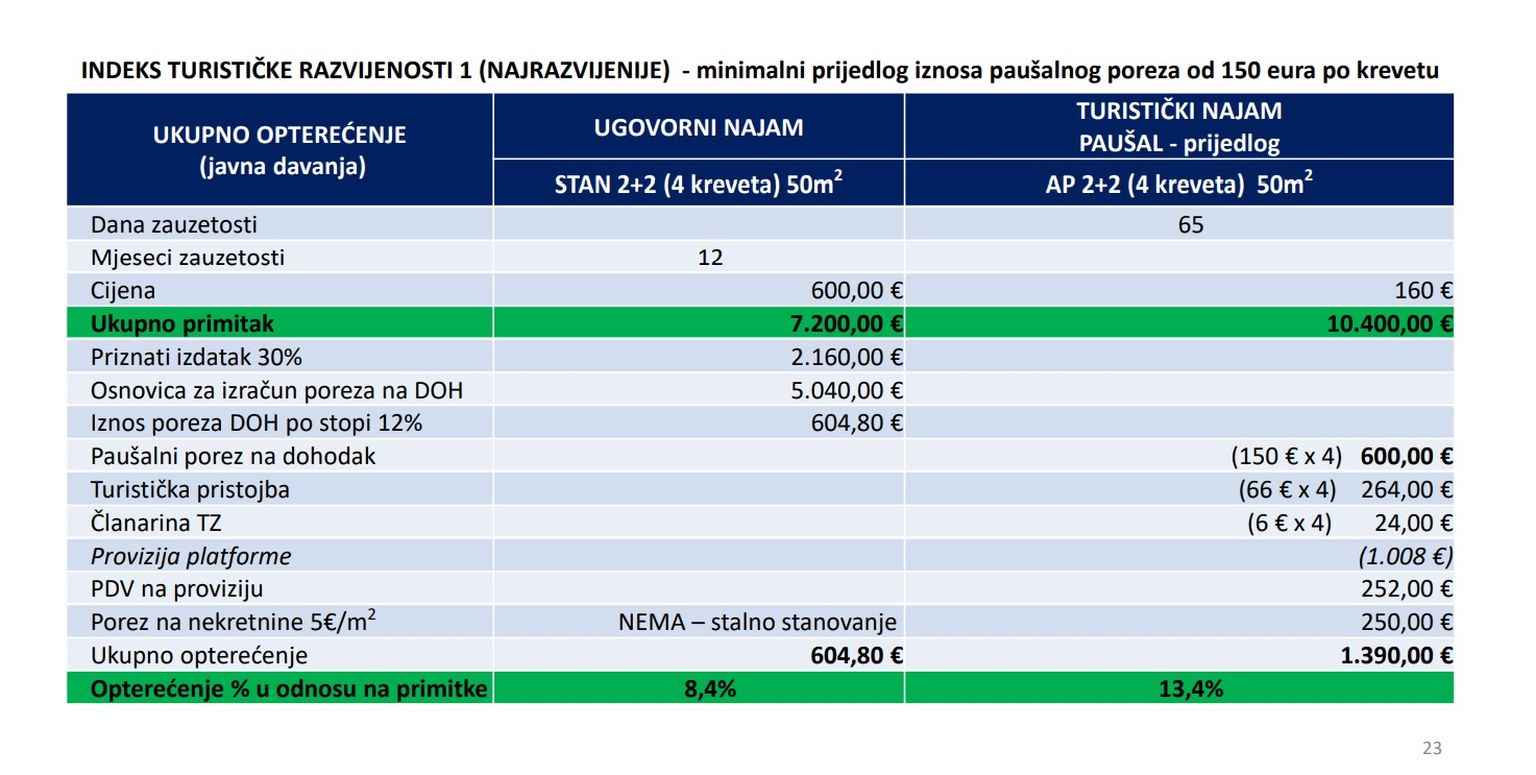Select the UKUPNO OPTEREĆENJE header cell

pyautogui.click(x=279, y=150)
